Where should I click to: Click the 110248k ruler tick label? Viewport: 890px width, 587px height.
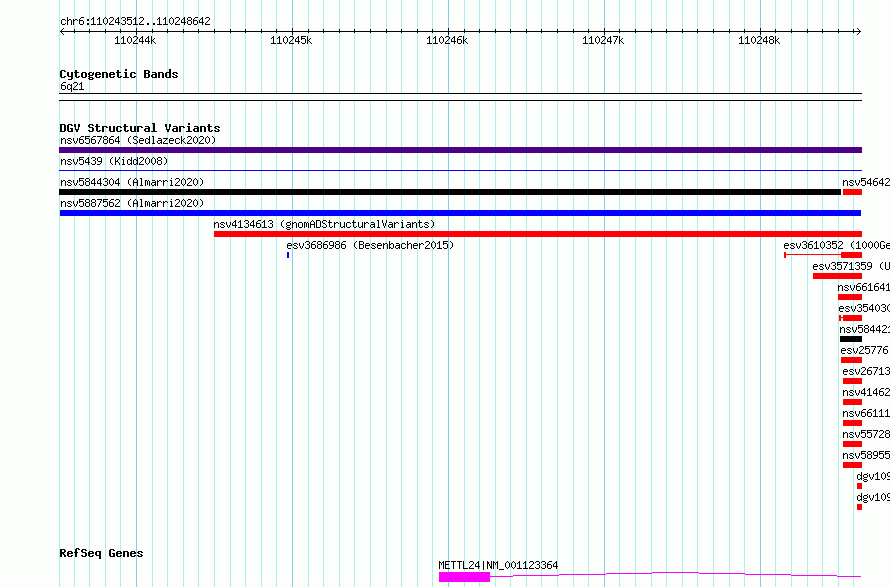coord(759,40)
